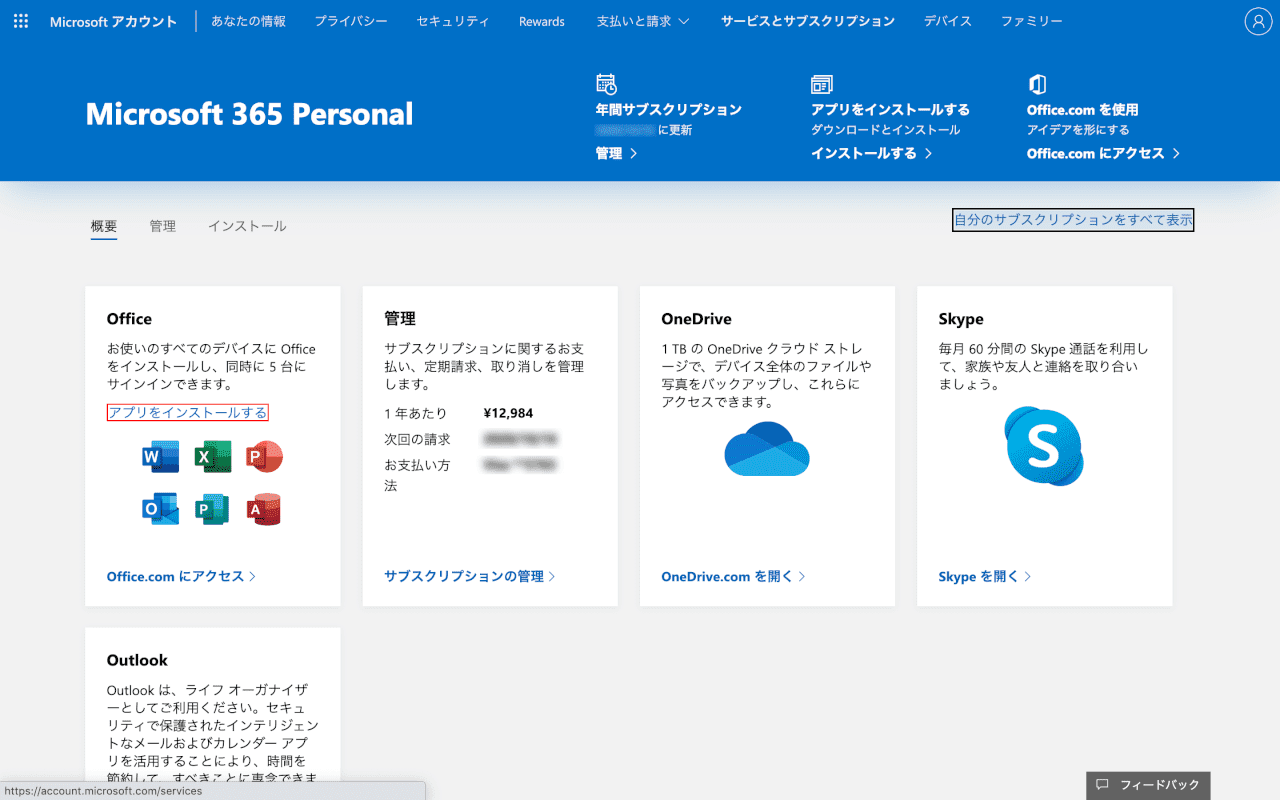This screenshot has height=800, width=1280.
Task: Click the Publisher app icon
Action: click(x=212, y=509)
